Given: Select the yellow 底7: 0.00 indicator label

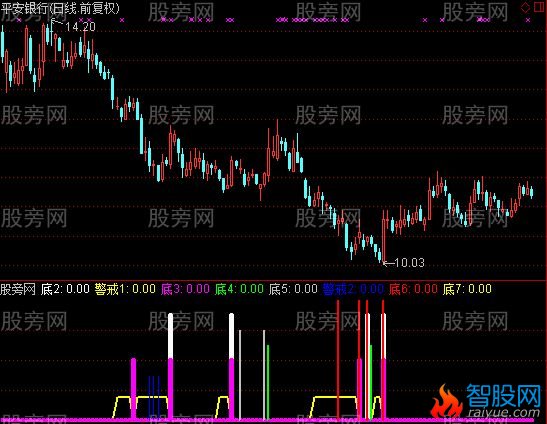Looking at the screenshot, I should [467, 289].
